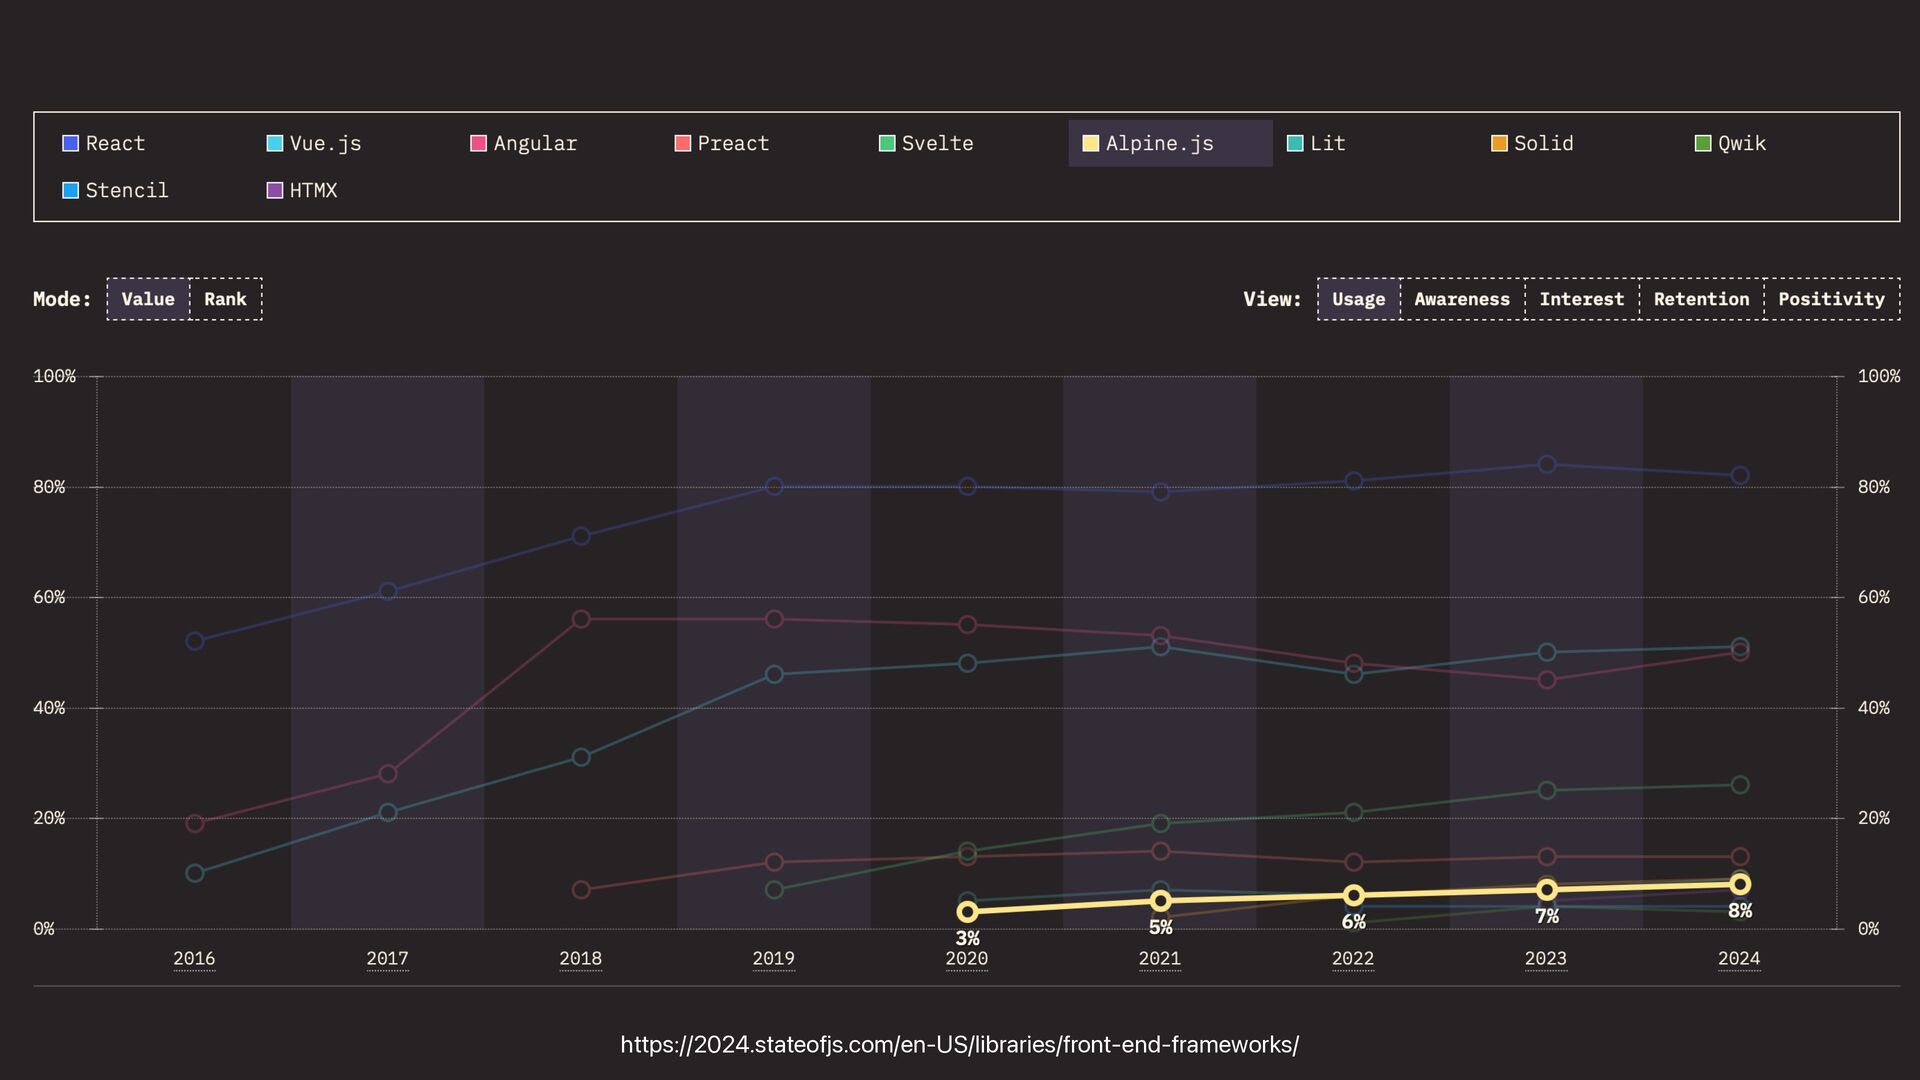This screenshot has width=1920, height=1080.
Task: Click the Svelte legend color icon
Action: (887, 143)
